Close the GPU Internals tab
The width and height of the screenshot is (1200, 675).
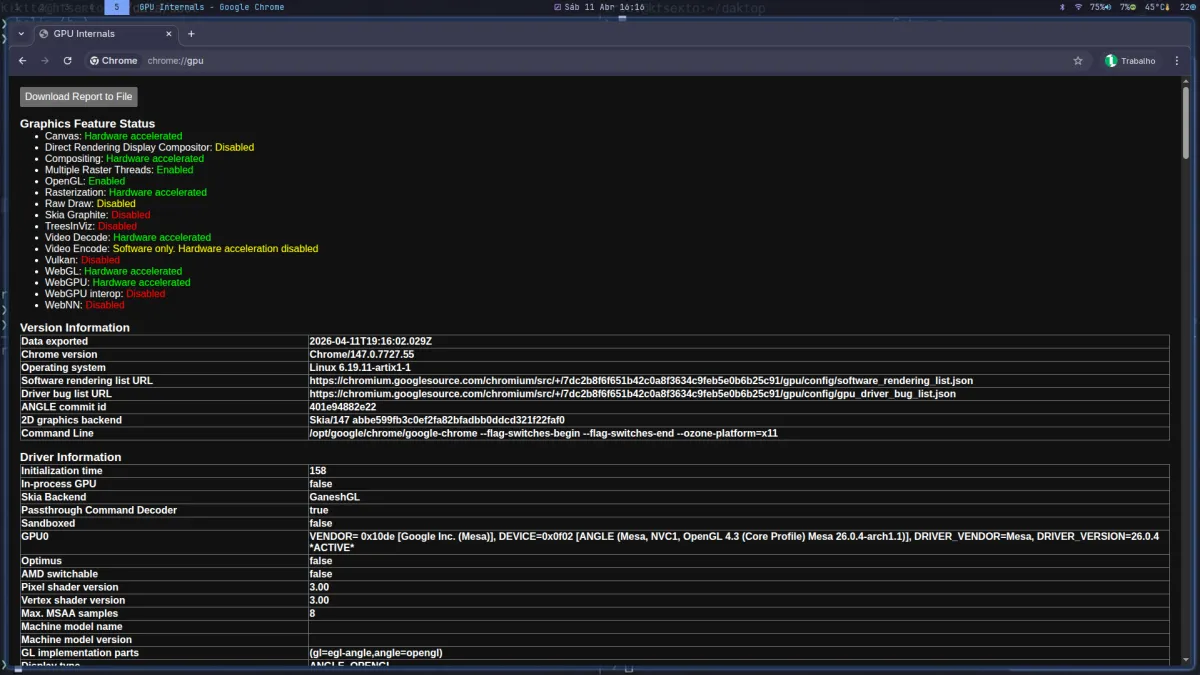pyautogui.click(x=168, y=34)
